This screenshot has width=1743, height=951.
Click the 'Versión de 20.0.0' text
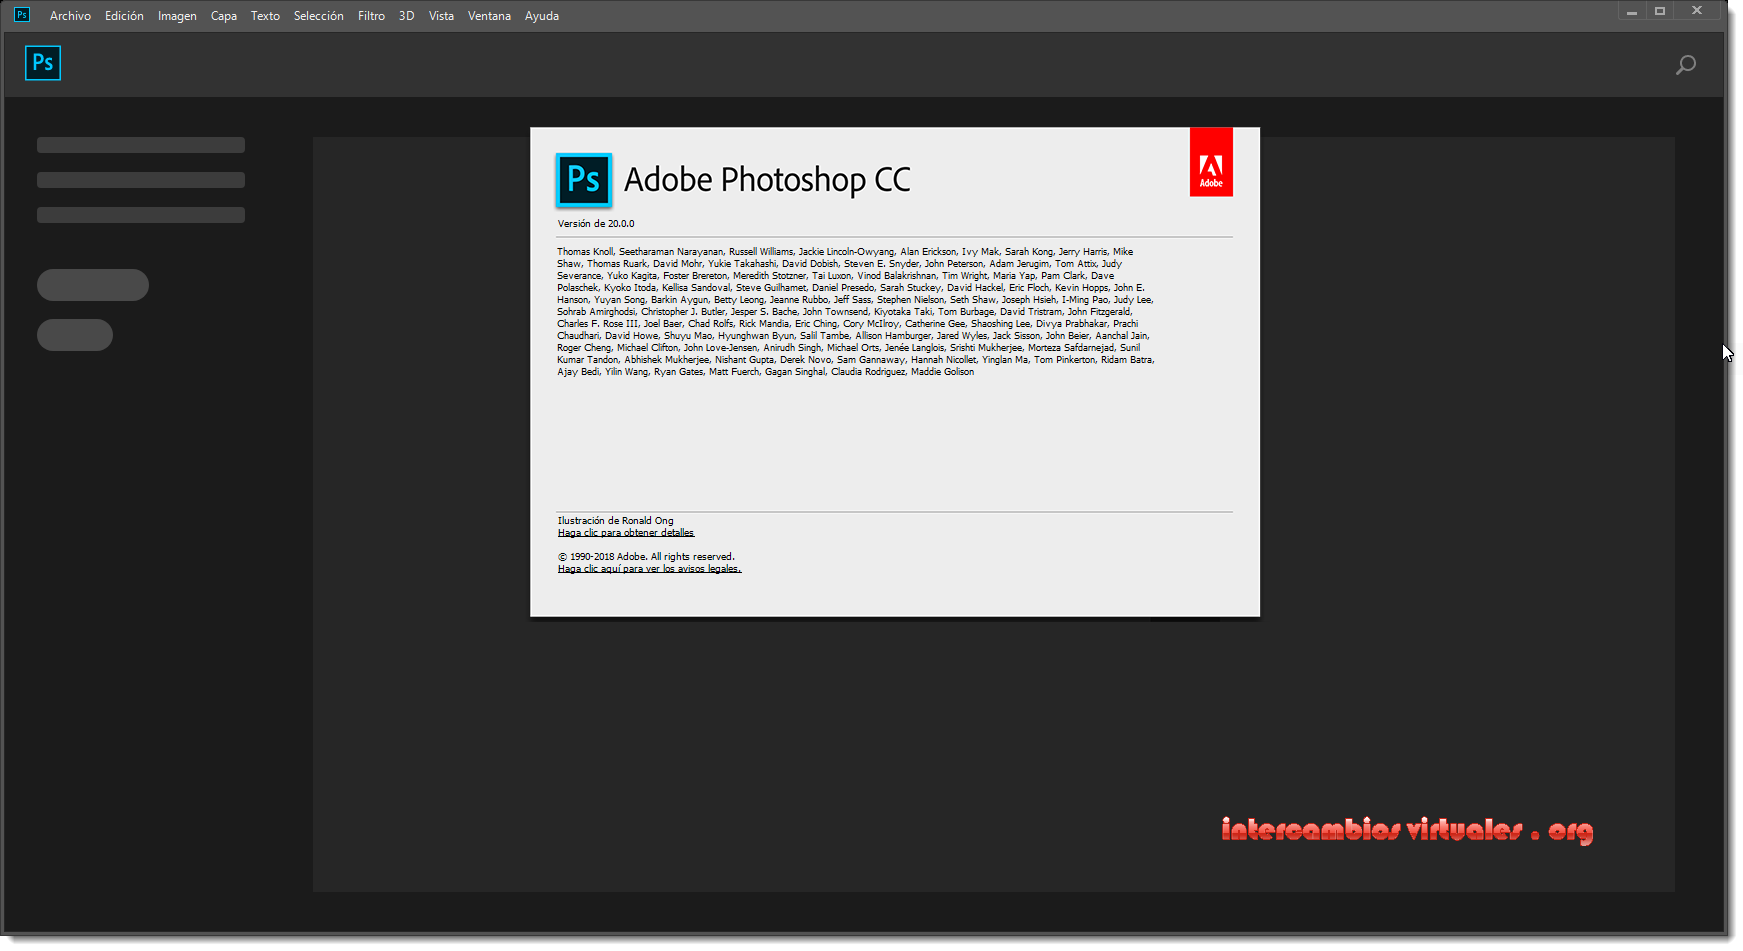(596, 224)
